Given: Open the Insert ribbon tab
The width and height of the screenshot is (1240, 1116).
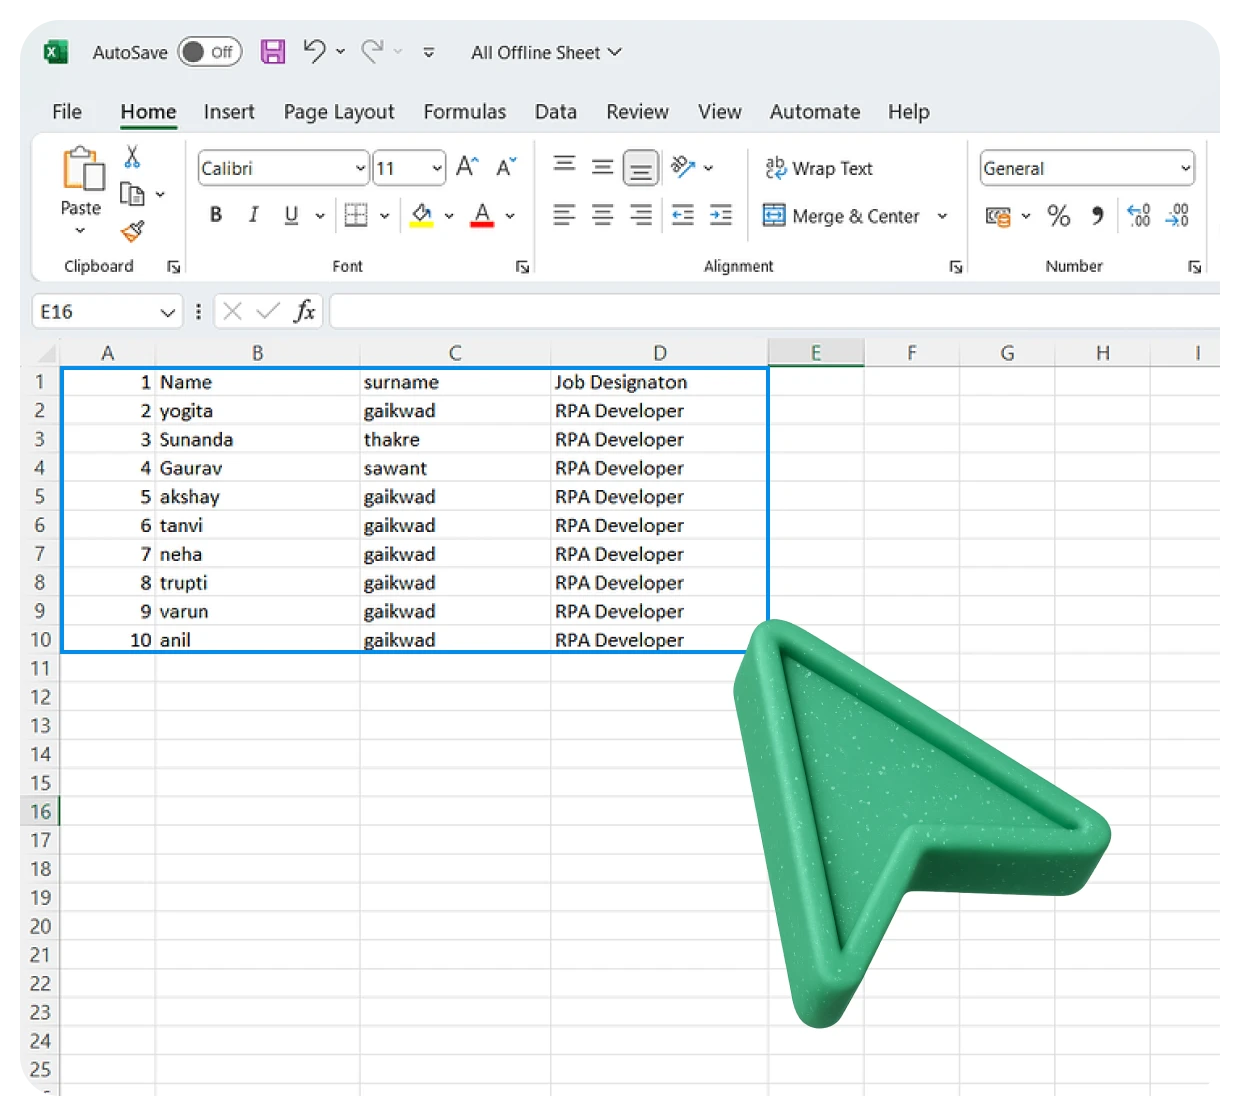Looking at the screenshot, I should [229, 112].
